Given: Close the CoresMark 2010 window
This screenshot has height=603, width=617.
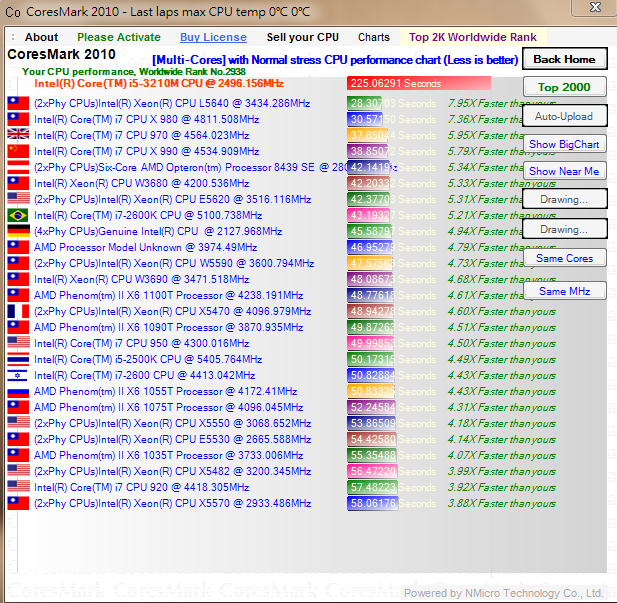Looking at the screenshot, I should click(x=595, y=7).
